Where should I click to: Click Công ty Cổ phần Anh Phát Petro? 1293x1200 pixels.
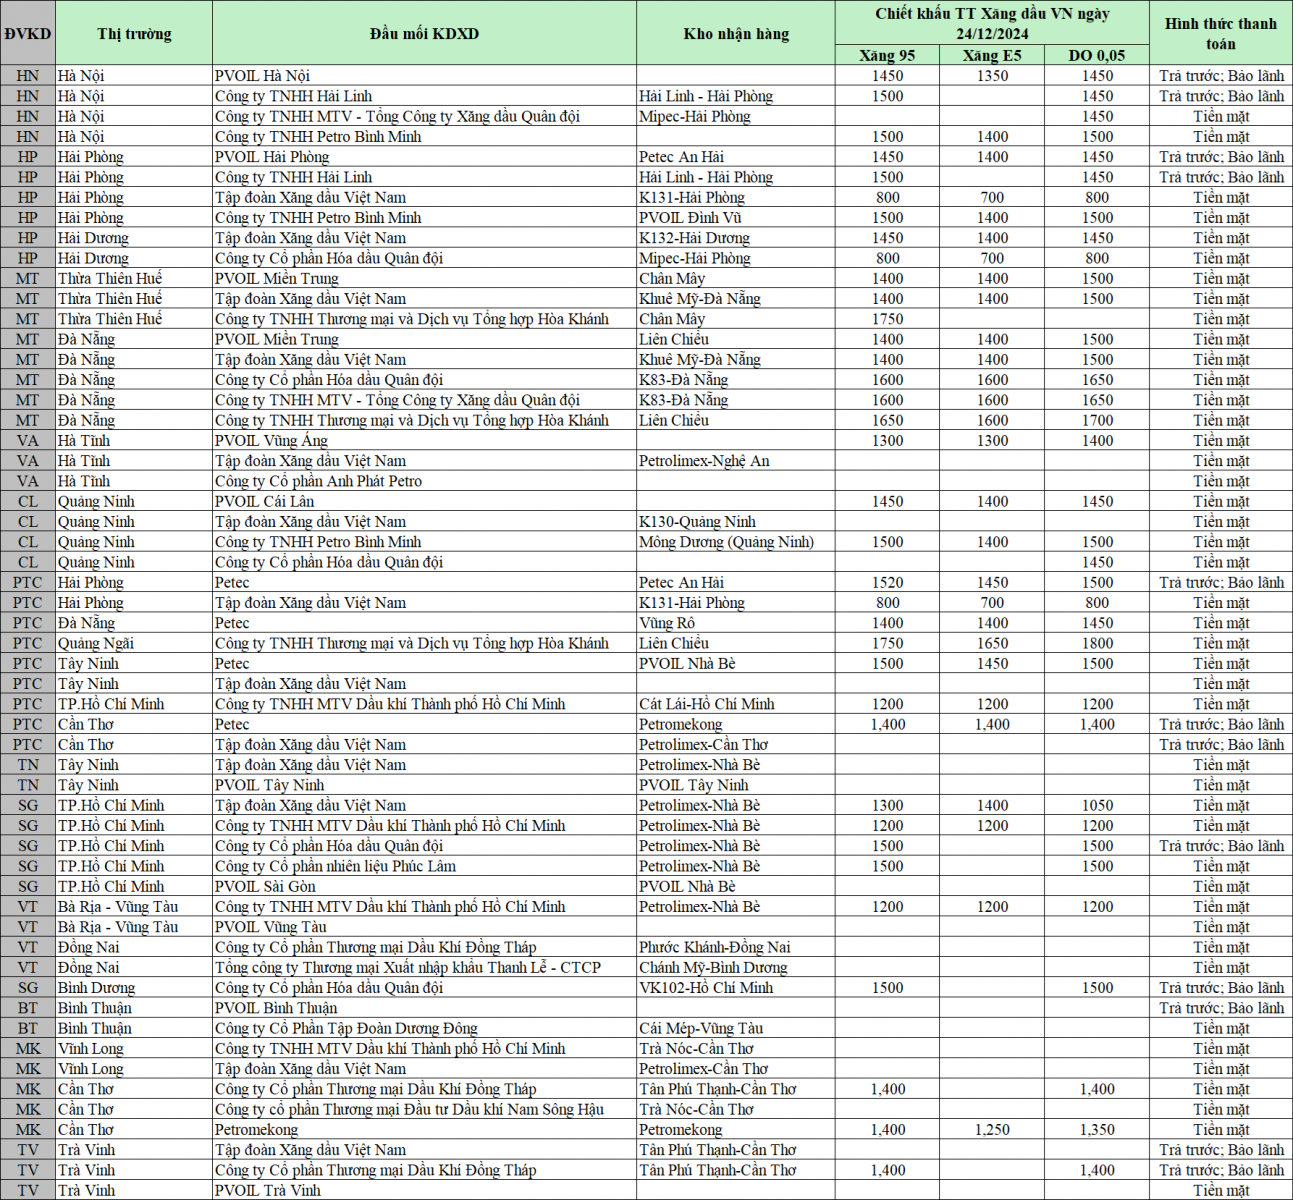point(424,481)
